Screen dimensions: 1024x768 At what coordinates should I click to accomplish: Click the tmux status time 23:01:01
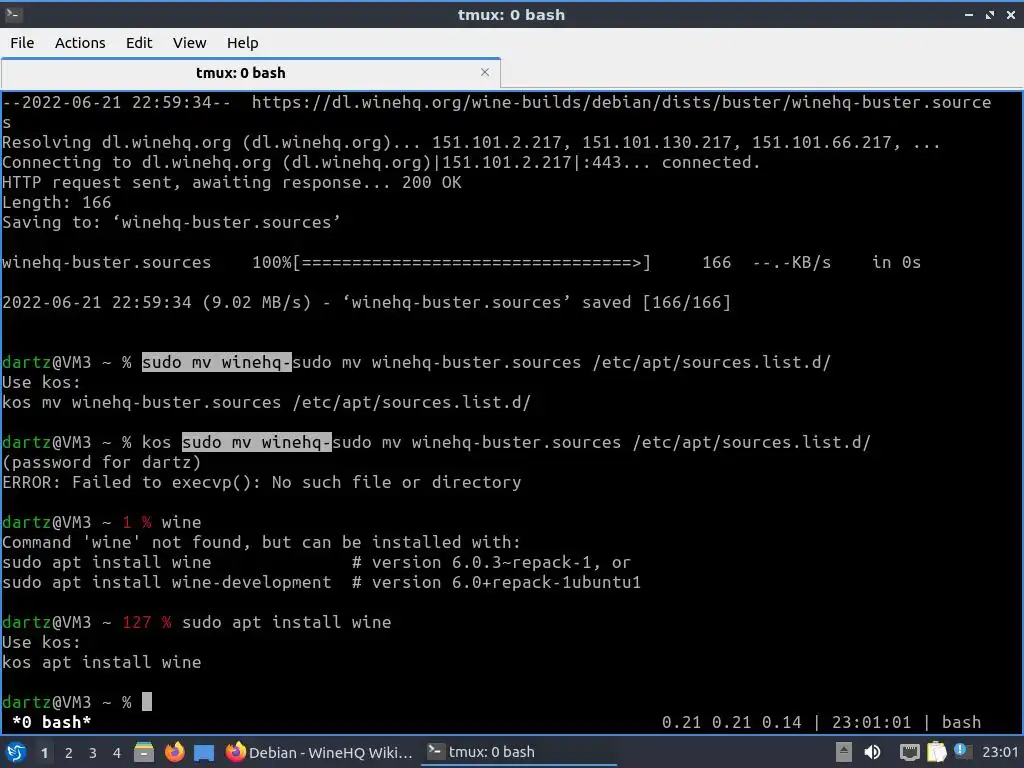pyautogui.click(x=871, y=722)
